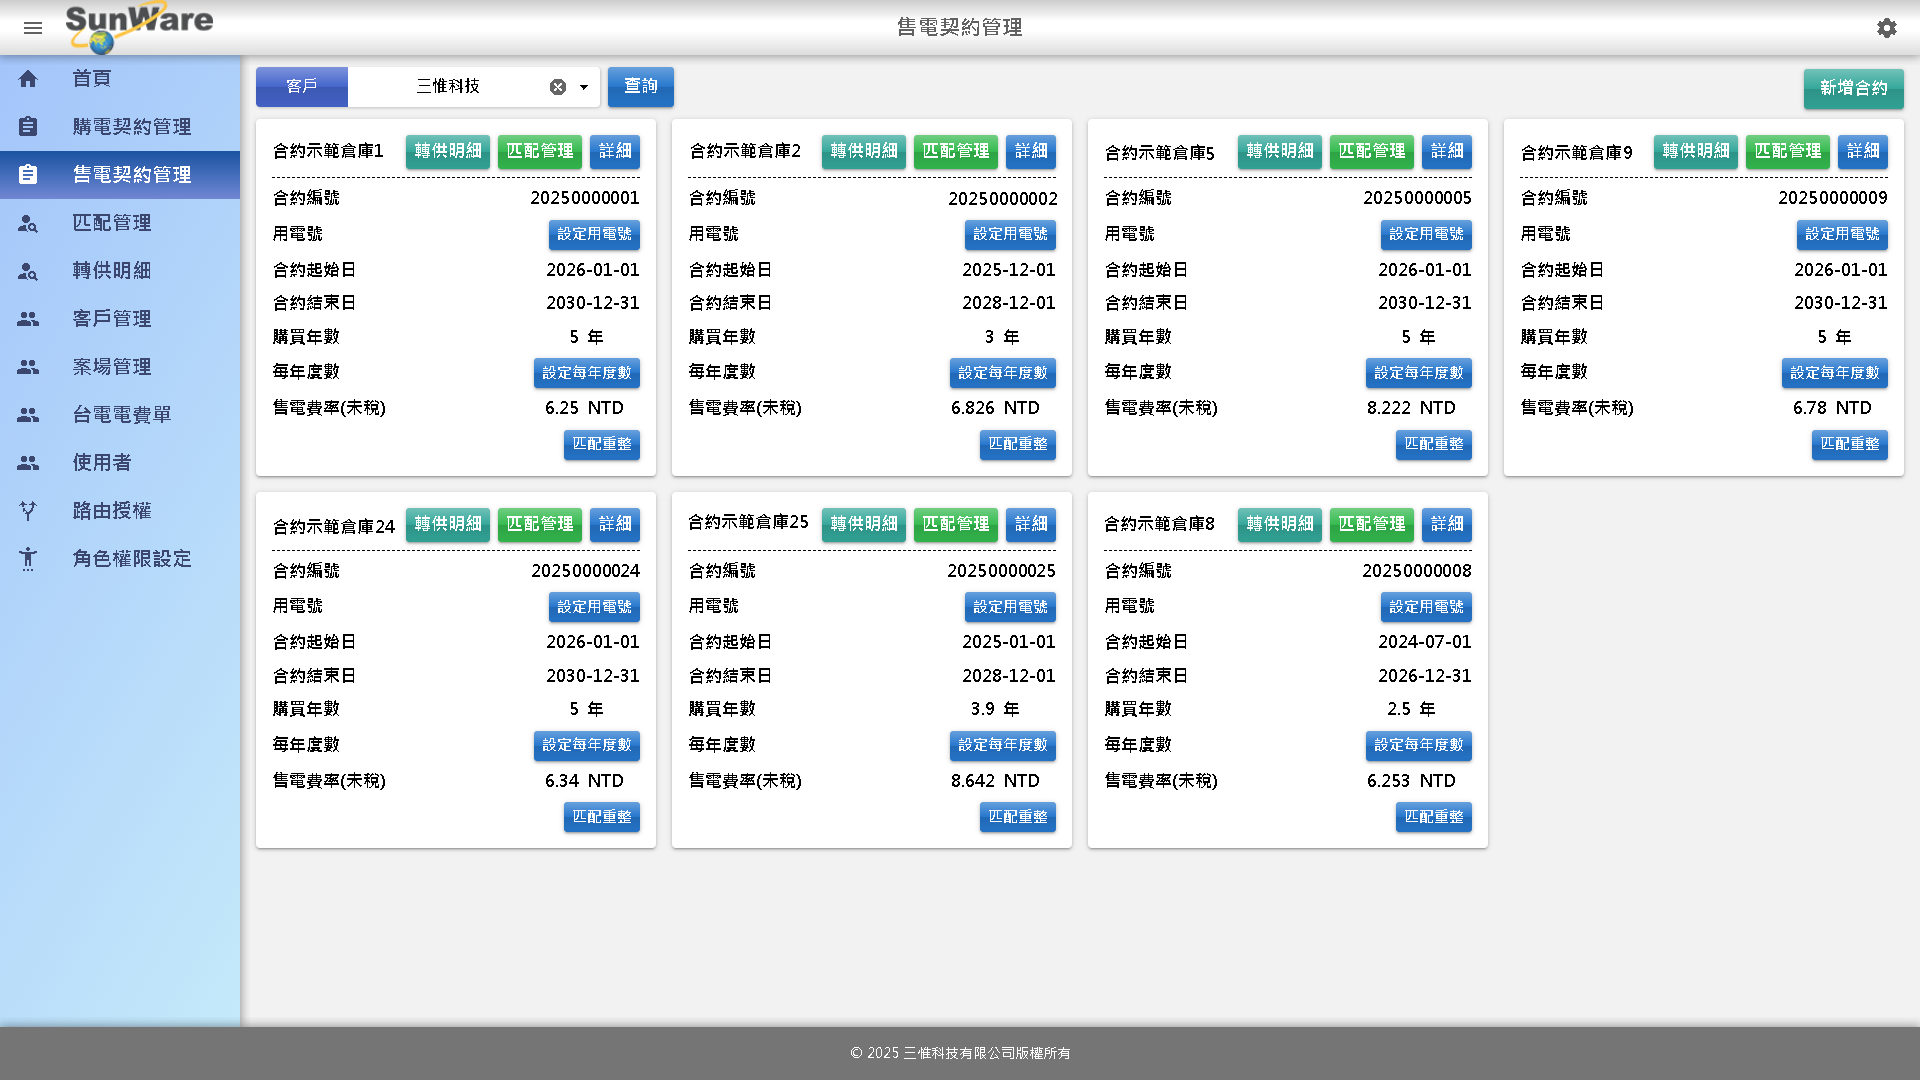Screen dimensions: 1920x1080
Task: Click the customer name input field
Action: (x=448, y=87)
